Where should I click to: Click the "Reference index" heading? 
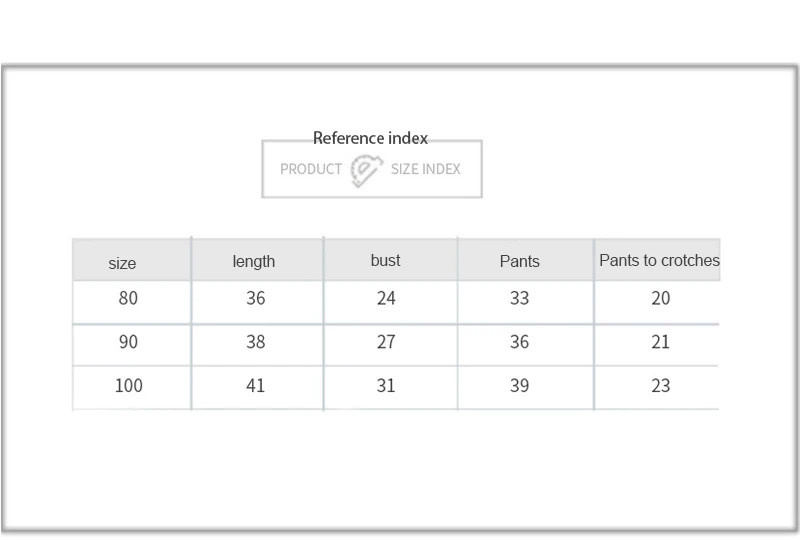tap(370, 138)
